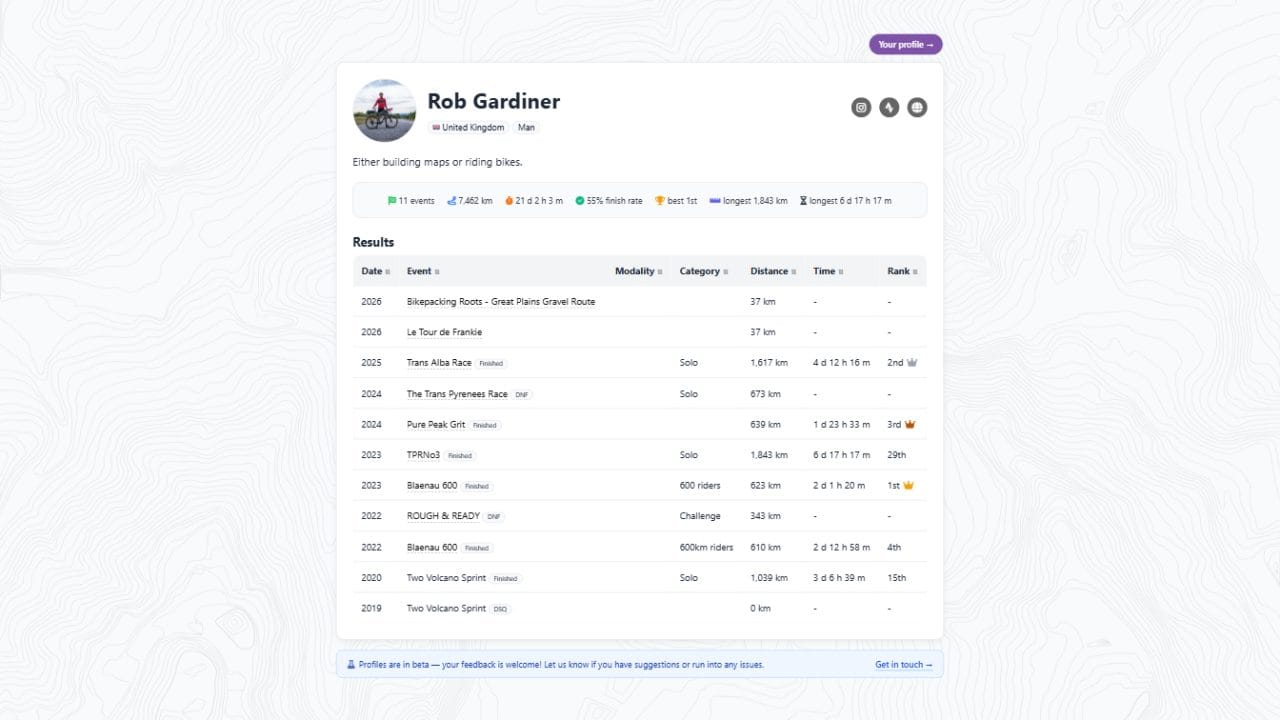Open the Trans Alba Race event

pos(439,363)
